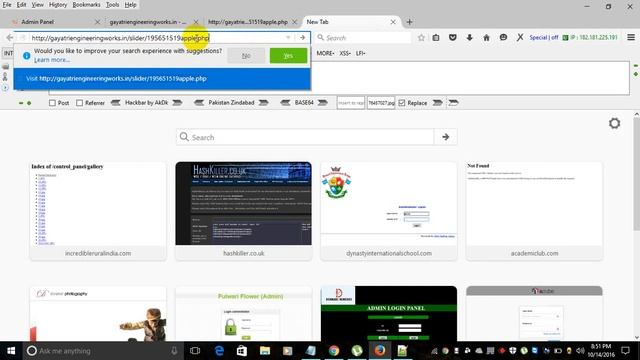The image size is (640, 360).
Task: Click the info icon in suggestion prompt
Action: [x=27, y=56]
